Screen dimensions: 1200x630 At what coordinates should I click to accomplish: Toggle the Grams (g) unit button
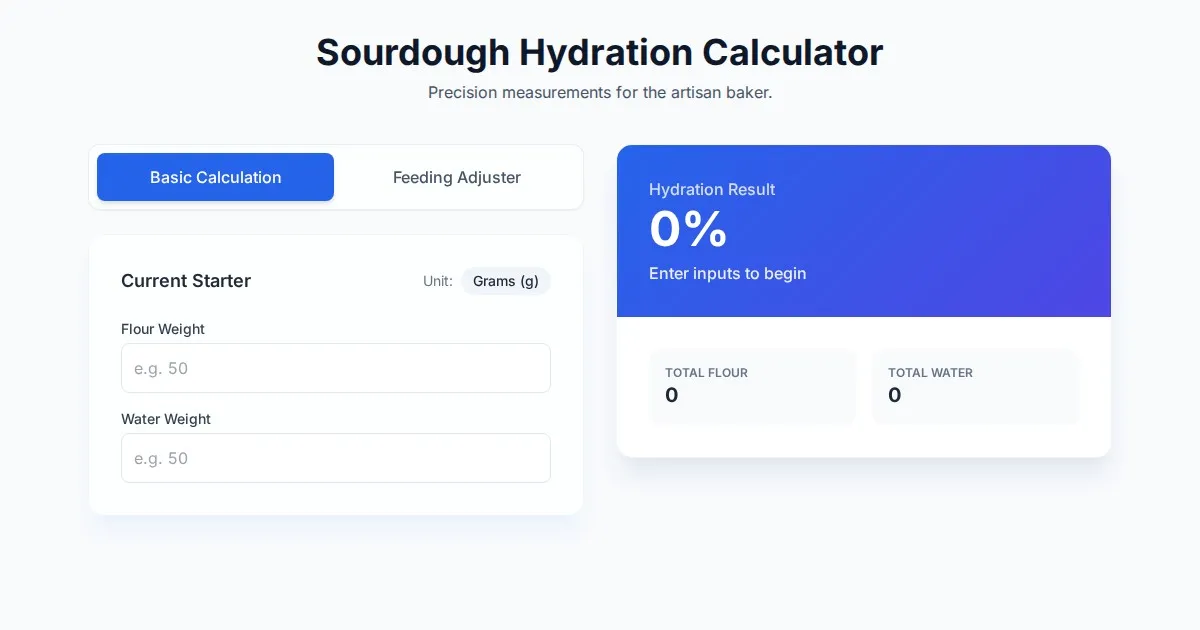[x=506, y=281]
